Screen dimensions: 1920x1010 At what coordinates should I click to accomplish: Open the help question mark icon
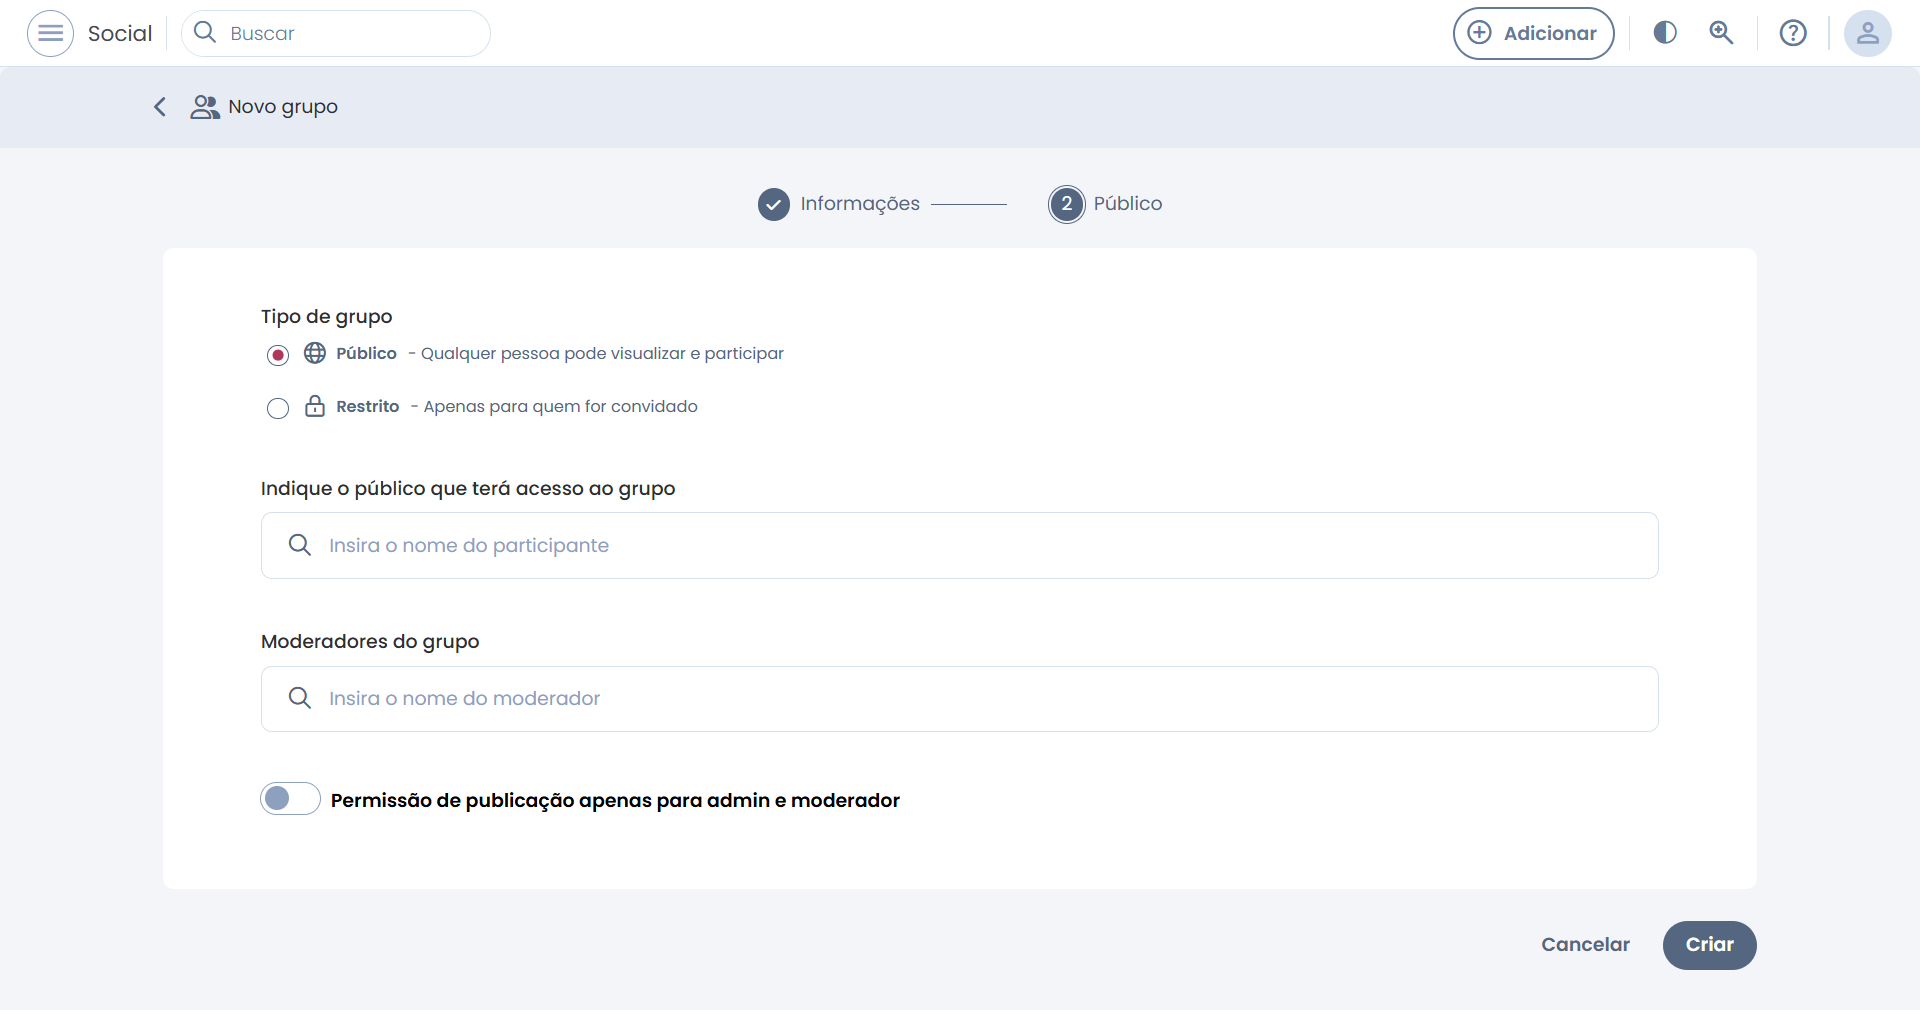1793,33
